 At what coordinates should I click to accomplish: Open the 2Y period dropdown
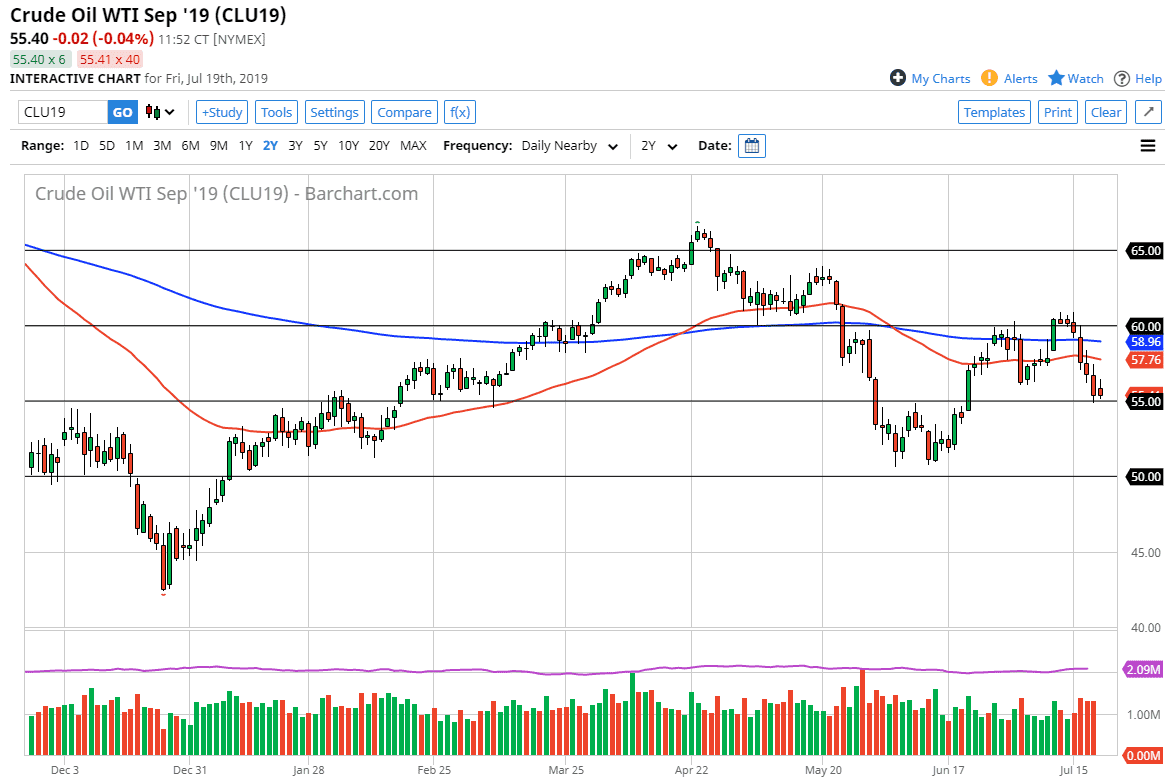point(659,146)
